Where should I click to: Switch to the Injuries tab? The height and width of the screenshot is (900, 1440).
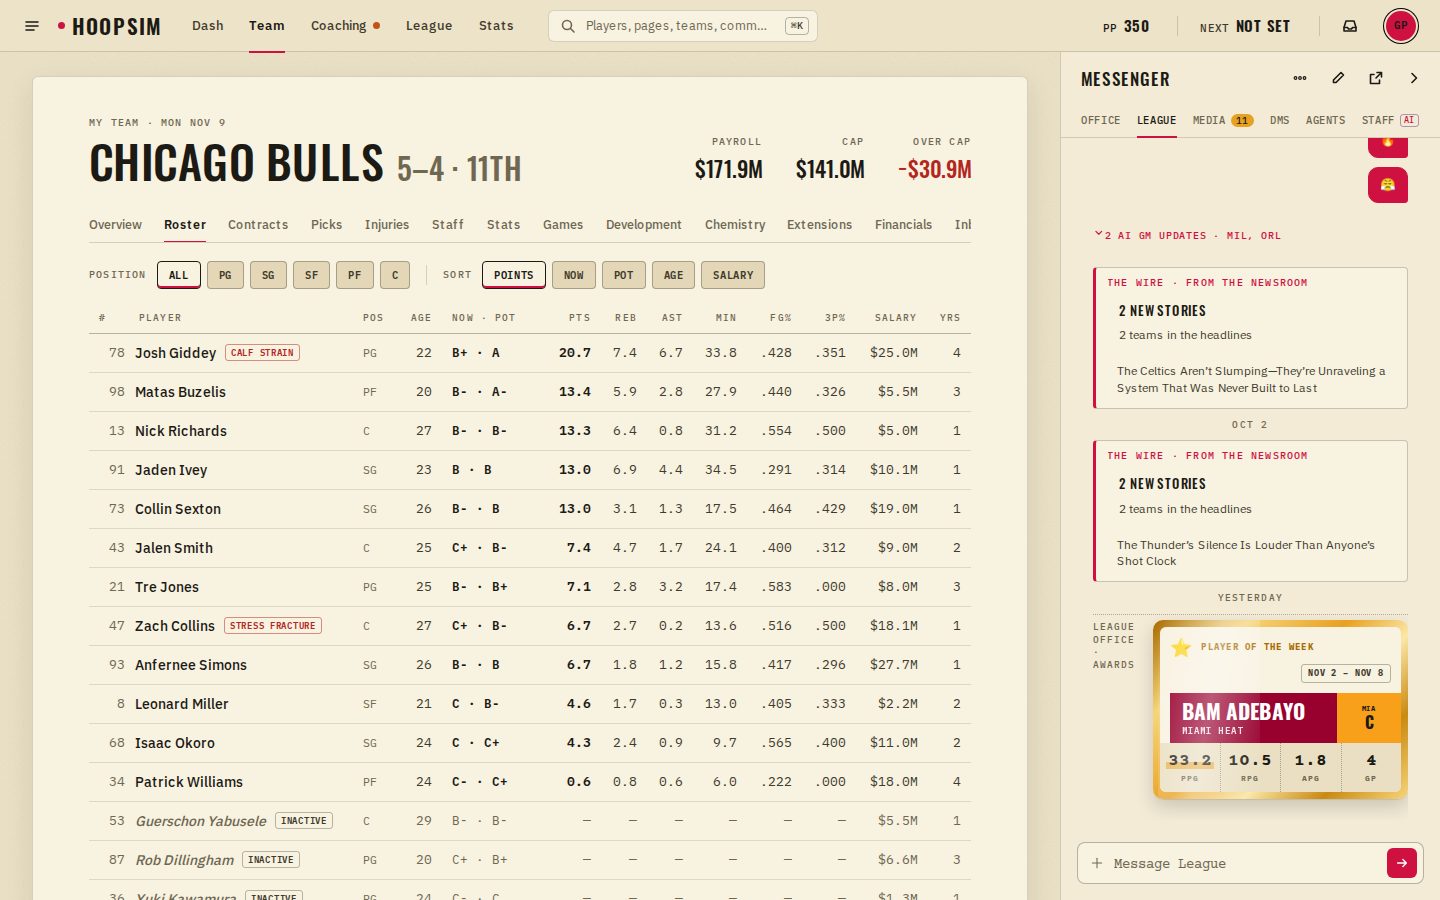pos(387,225)
